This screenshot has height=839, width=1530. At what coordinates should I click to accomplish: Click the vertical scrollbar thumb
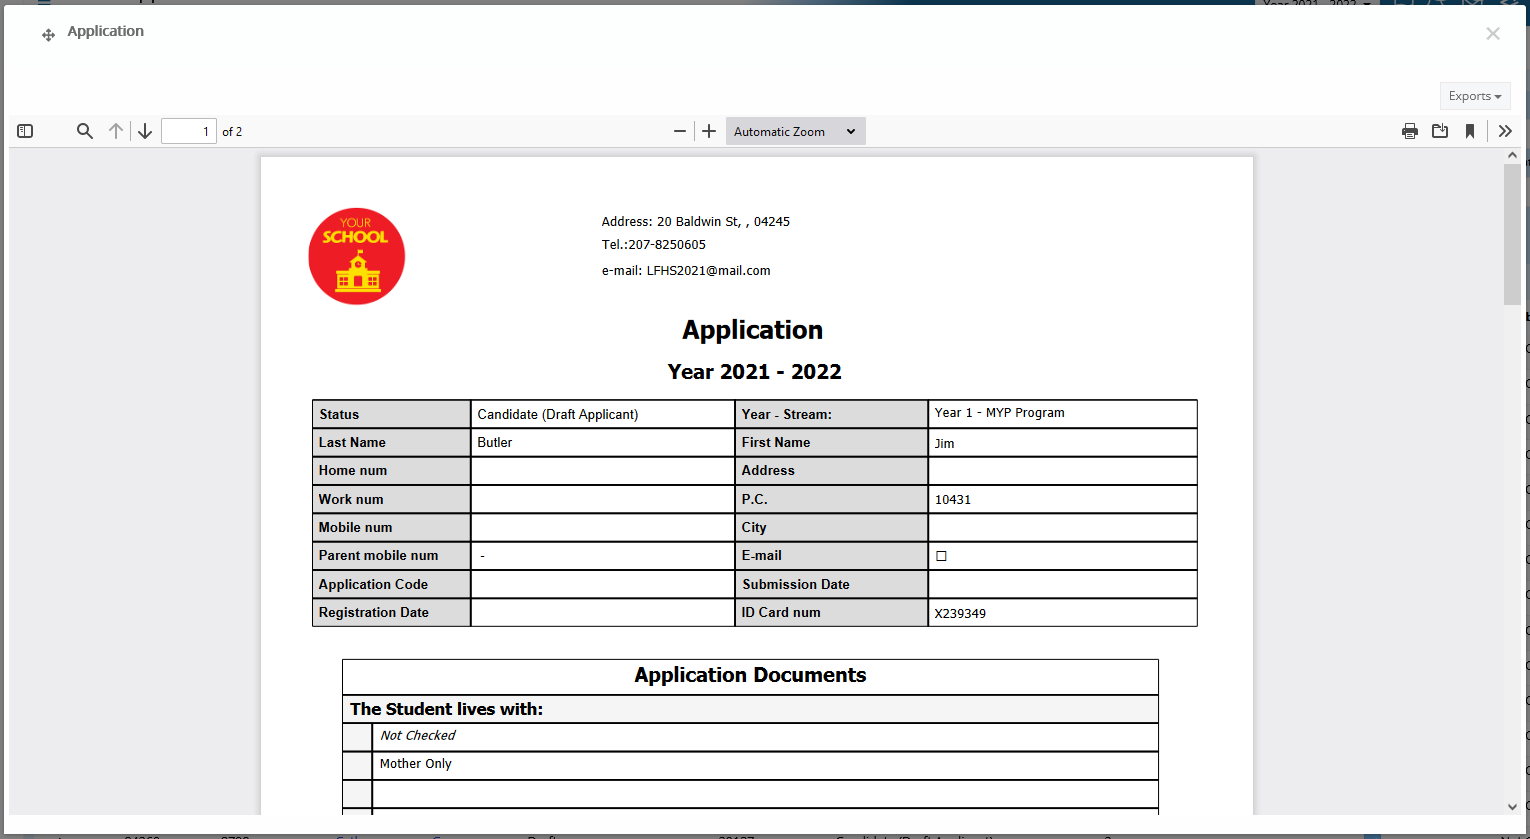[1512, 235]
